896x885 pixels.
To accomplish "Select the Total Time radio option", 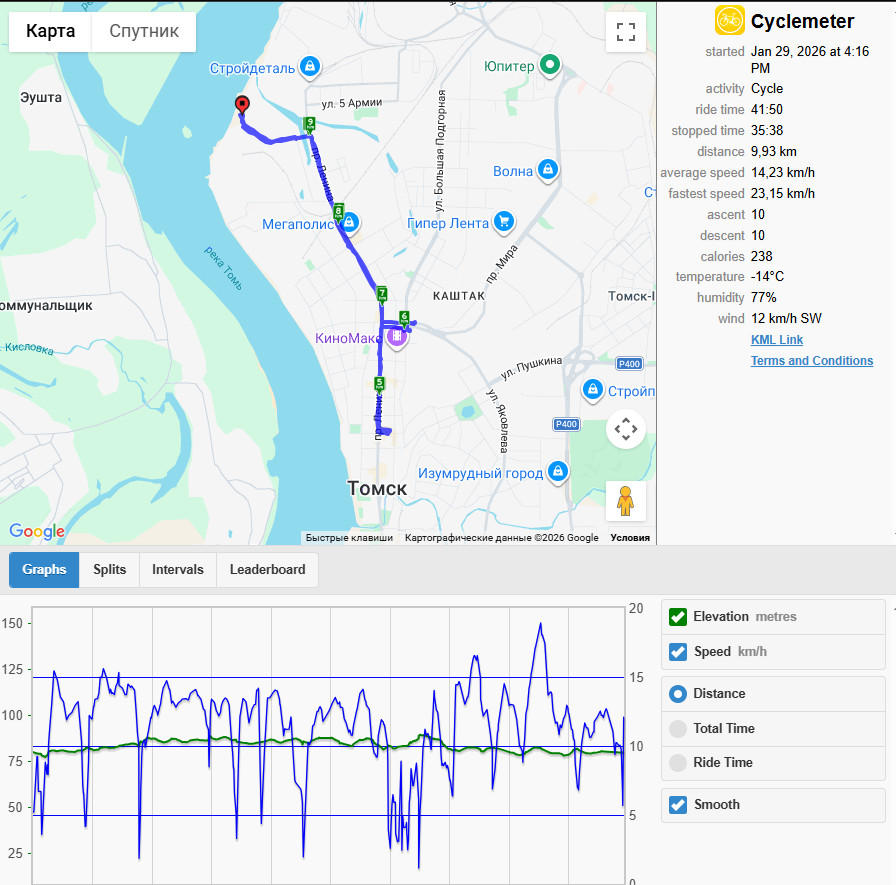I will (678, 728).
